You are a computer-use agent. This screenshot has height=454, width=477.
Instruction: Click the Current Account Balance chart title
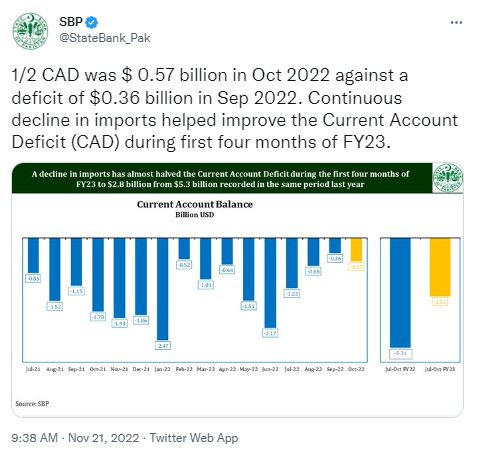coord(195,204)
